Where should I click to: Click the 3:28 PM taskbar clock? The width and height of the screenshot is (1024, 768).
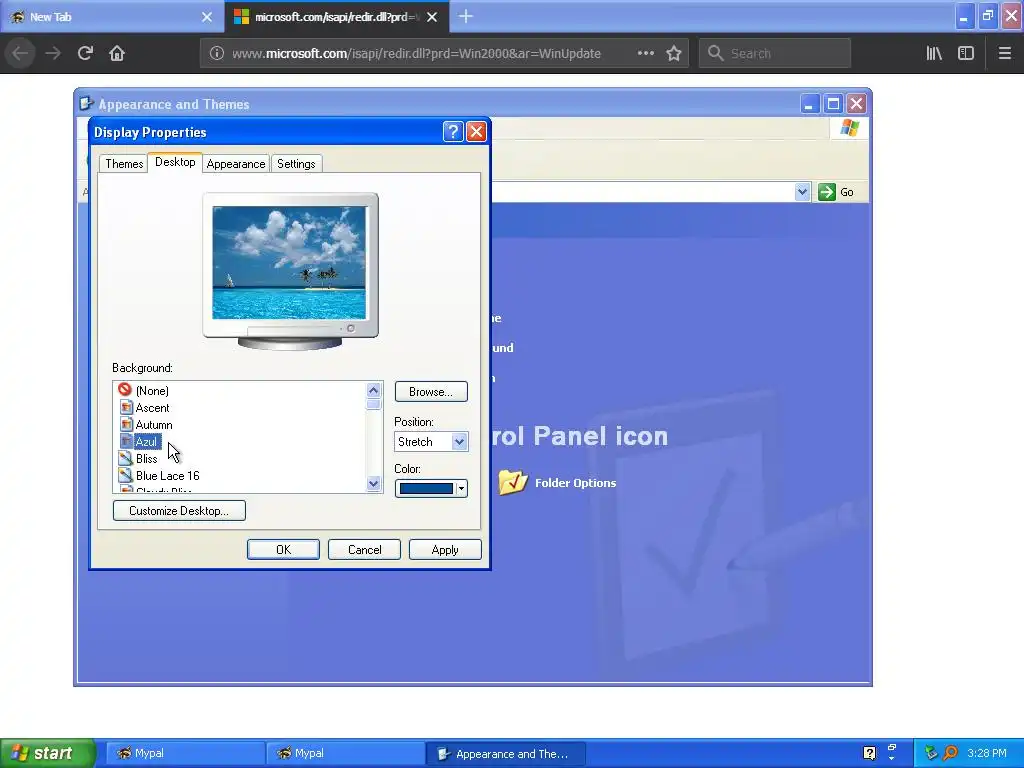coord(987,753)
